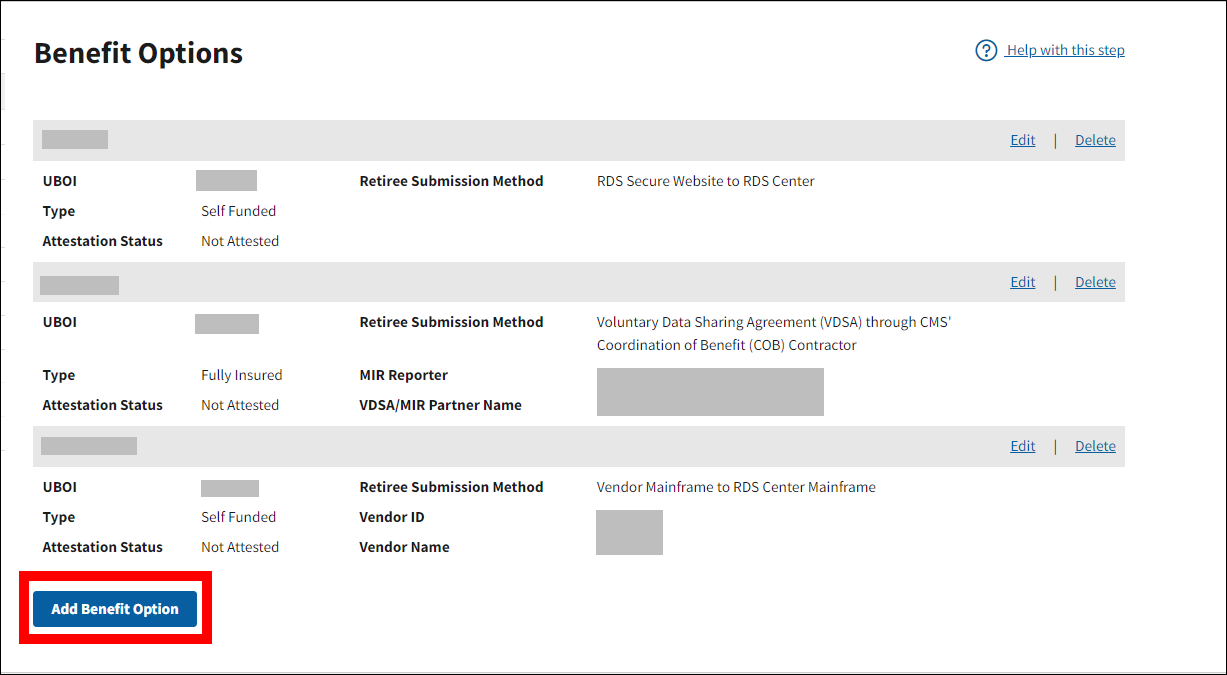Click the redacted Vendor ID value box
1227x675 pixels.
pos(629,532)
